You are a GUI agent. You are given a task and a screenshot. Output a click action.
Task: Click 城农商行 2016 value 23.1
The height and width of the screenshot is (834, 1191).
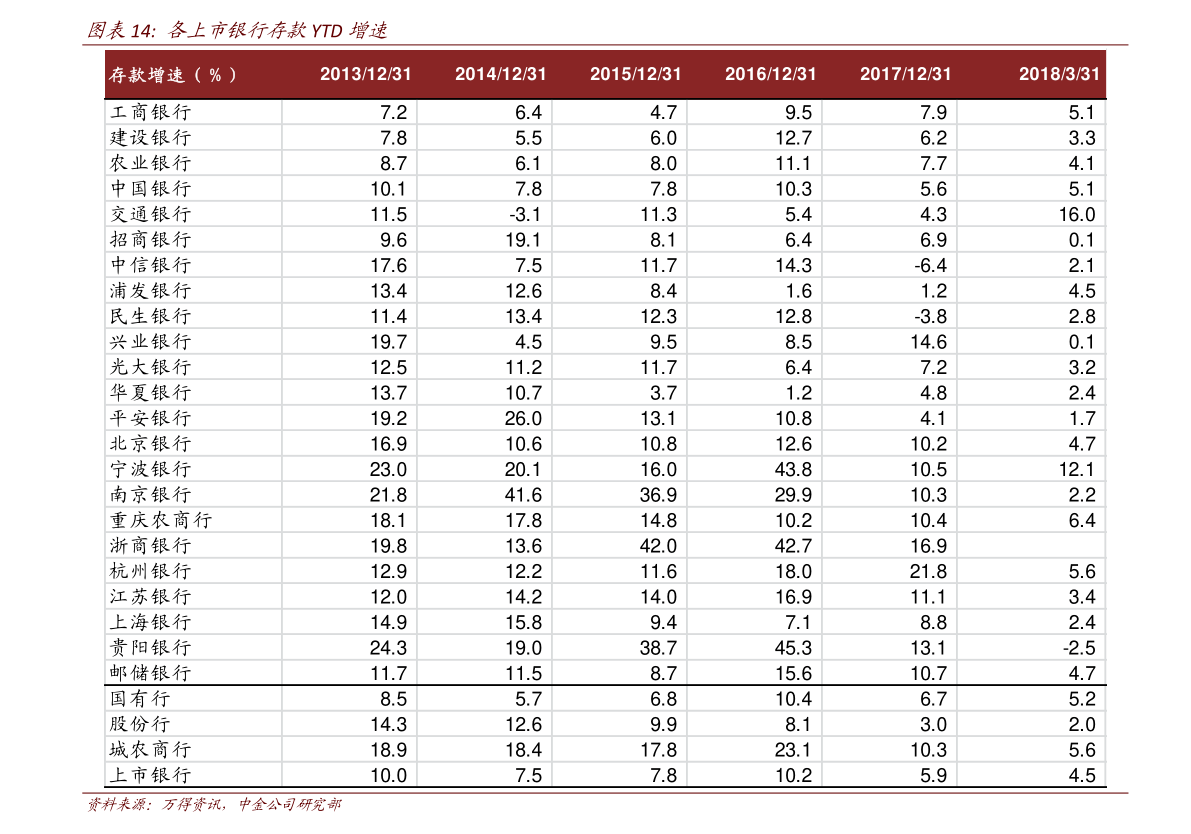(x=794, y=750)
